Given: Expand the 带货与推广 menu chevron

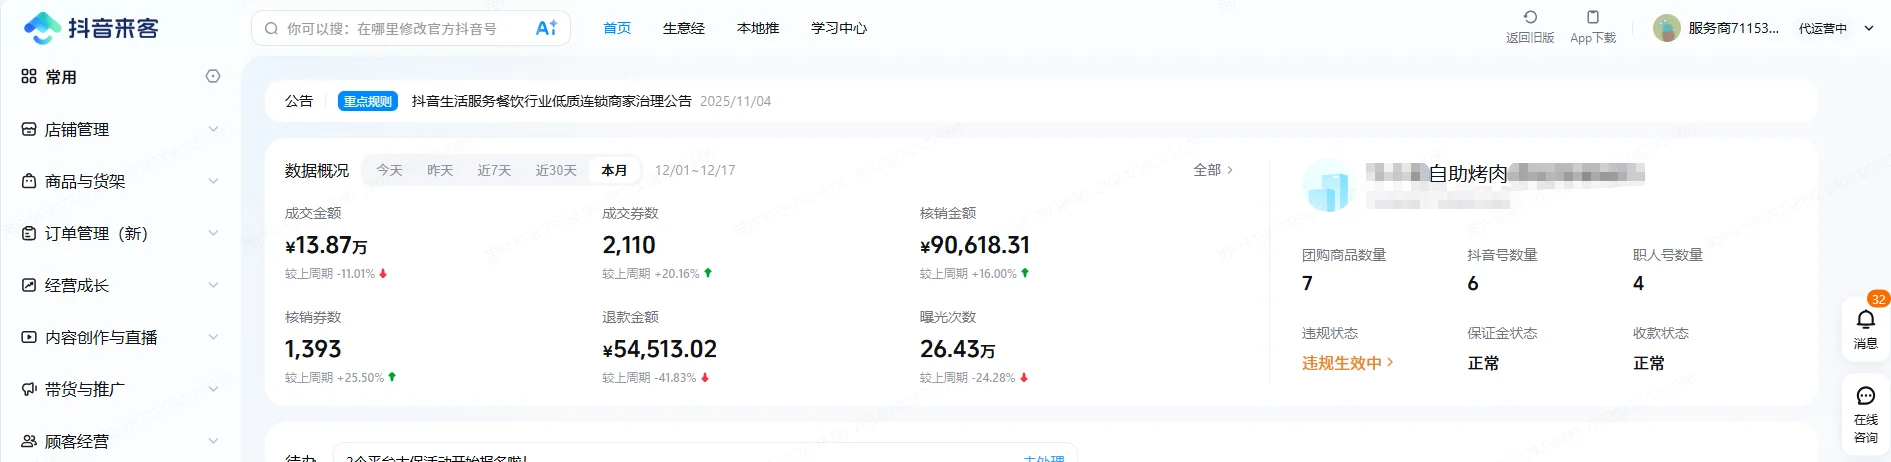Looking at the screenshot, I should coord(213,389).
